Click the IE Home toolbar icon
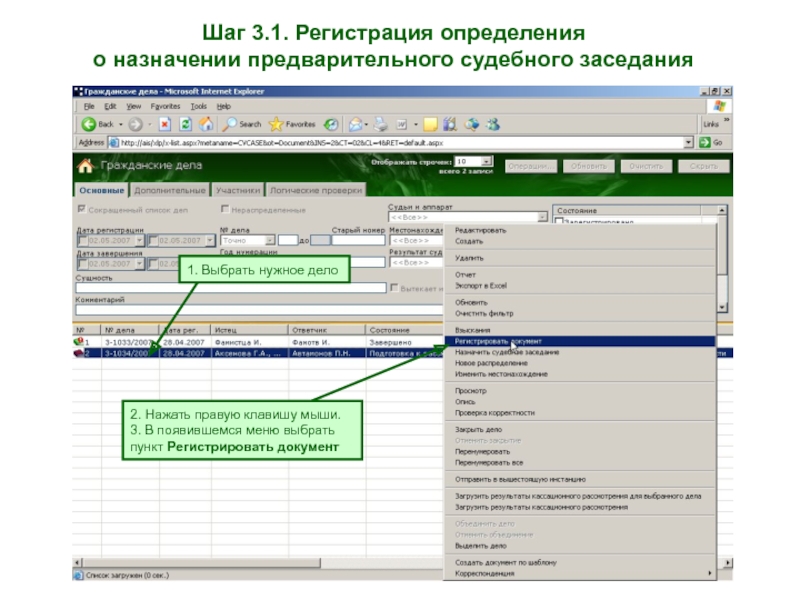The image size is (800, 600). point(206,124)
